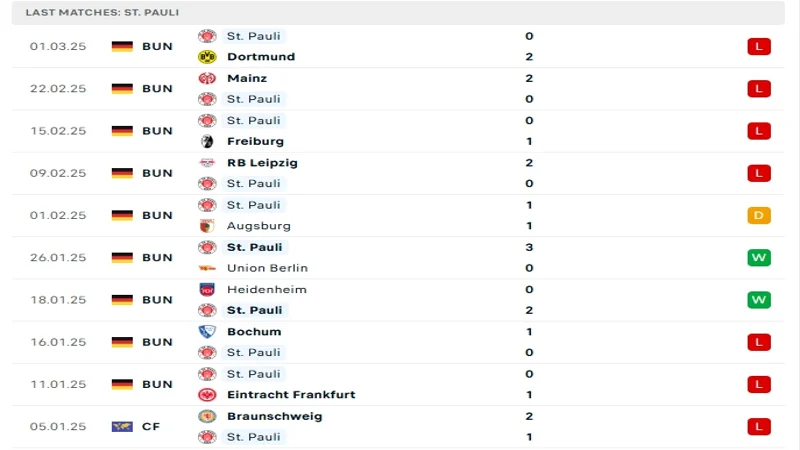The height and width of the screenshot is (450, 800).
Task: Click the Last Matches: St. Pauli header
Action: [x=102, y=12]
